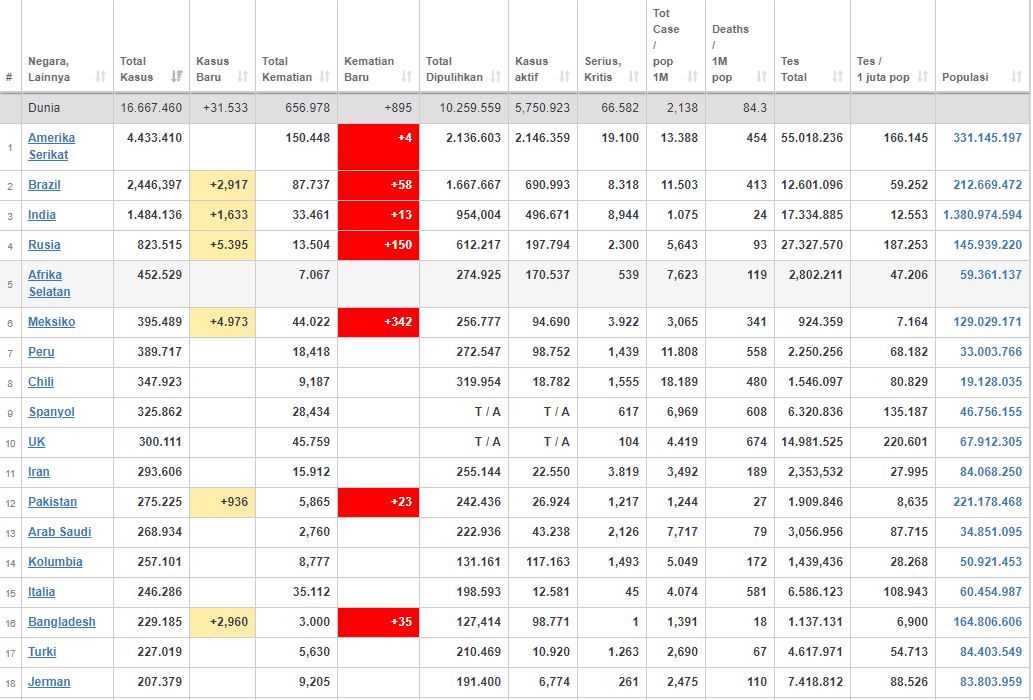The height and width of the screenshot is (700, 1033).
Task: Sort by Deaths/1M pop arrow icon
Action: pyautogui.click(x=762, y=77)
